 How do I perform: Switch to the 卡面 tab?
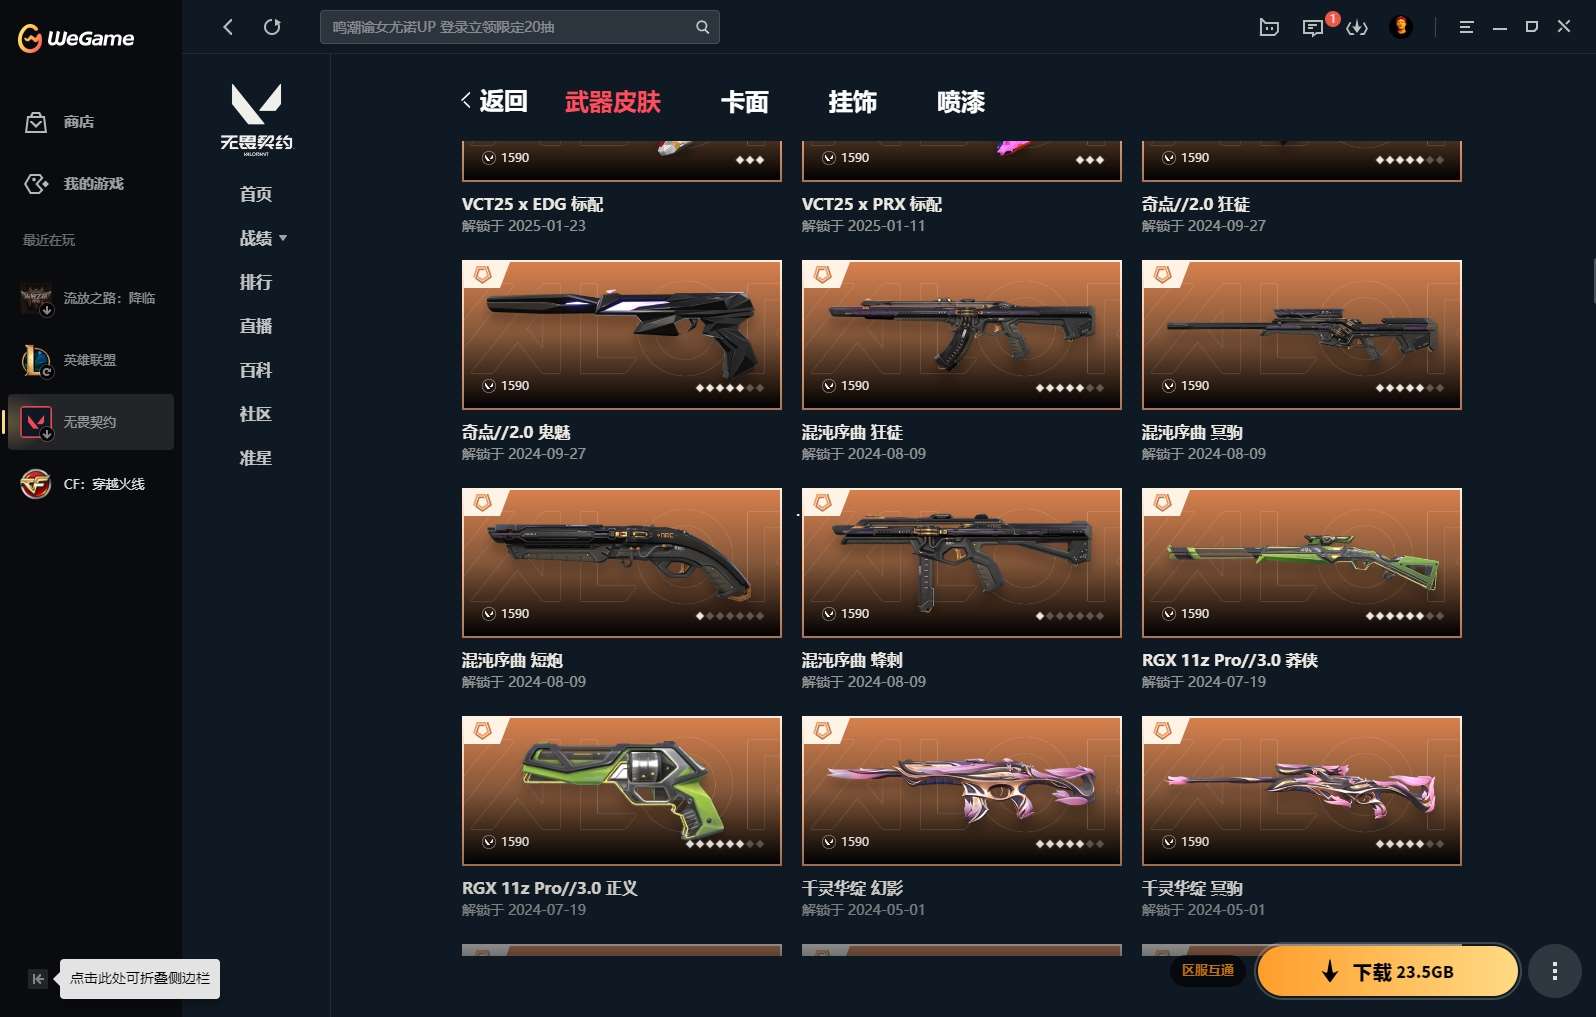[x=745, y=102]
